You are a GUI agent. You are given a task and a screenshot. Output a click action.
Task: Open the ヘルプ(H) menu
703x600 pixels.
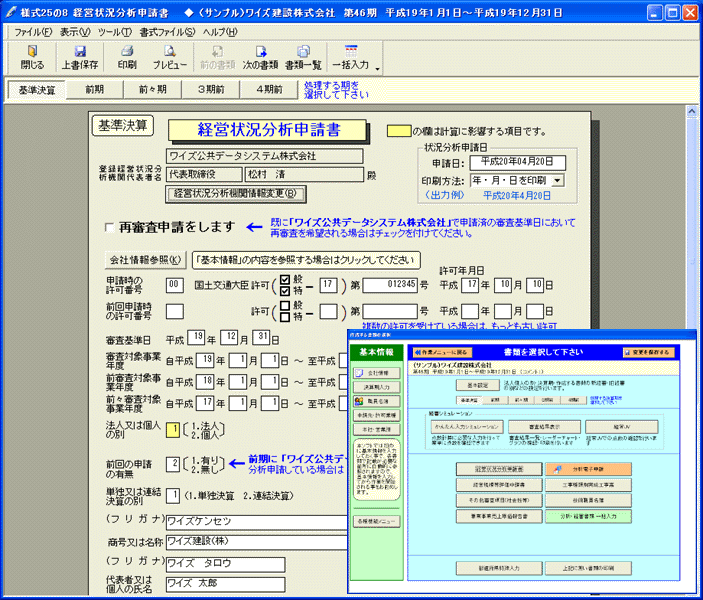click(220, 32)
